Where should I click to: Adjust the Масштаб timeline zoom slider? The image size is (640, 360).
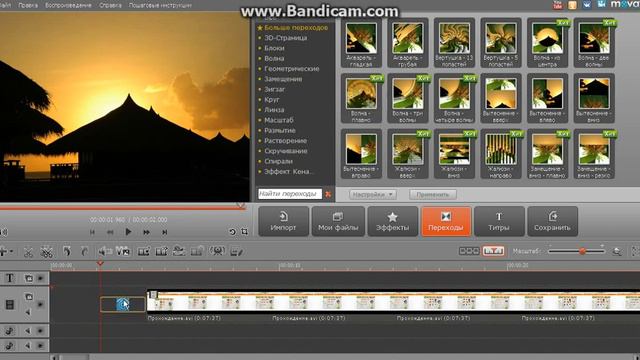click(x=576, y=251)
